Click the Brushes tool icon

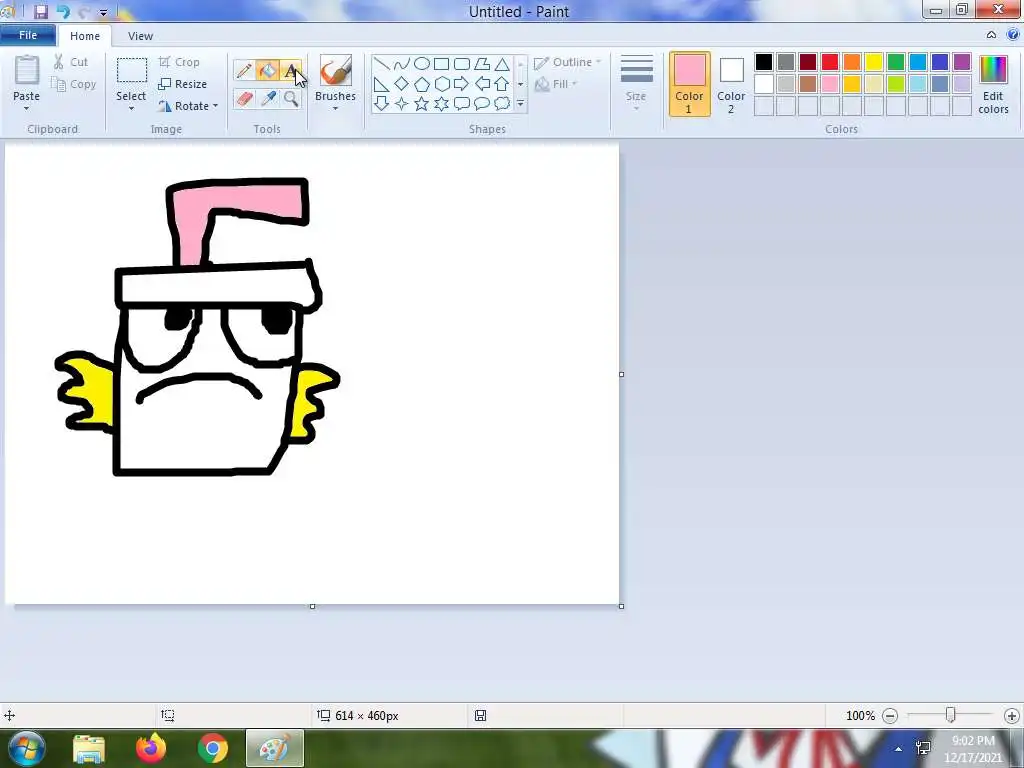(x=336, y=70)
